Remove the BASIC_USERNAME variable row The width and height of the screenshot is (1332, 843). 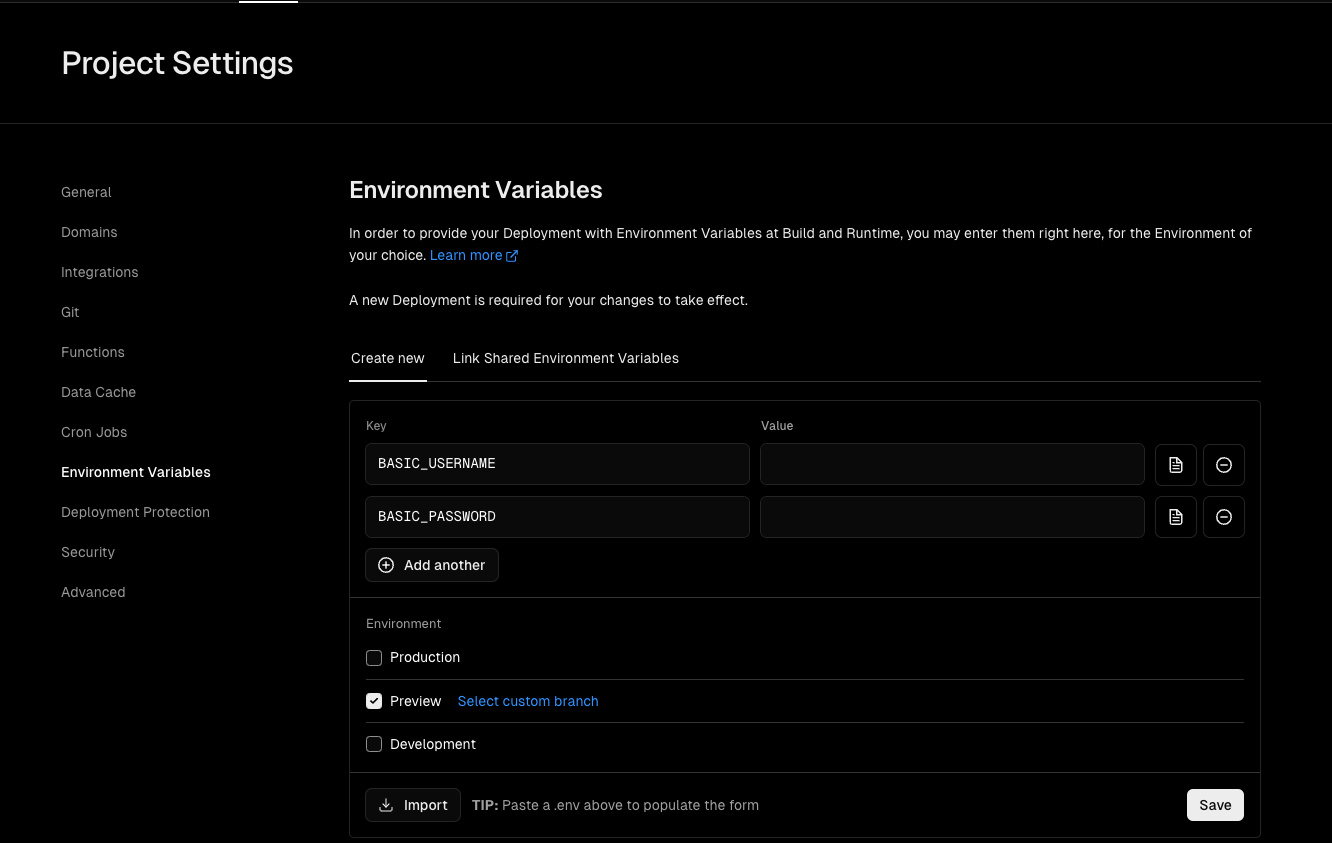tap(1224, 465)
